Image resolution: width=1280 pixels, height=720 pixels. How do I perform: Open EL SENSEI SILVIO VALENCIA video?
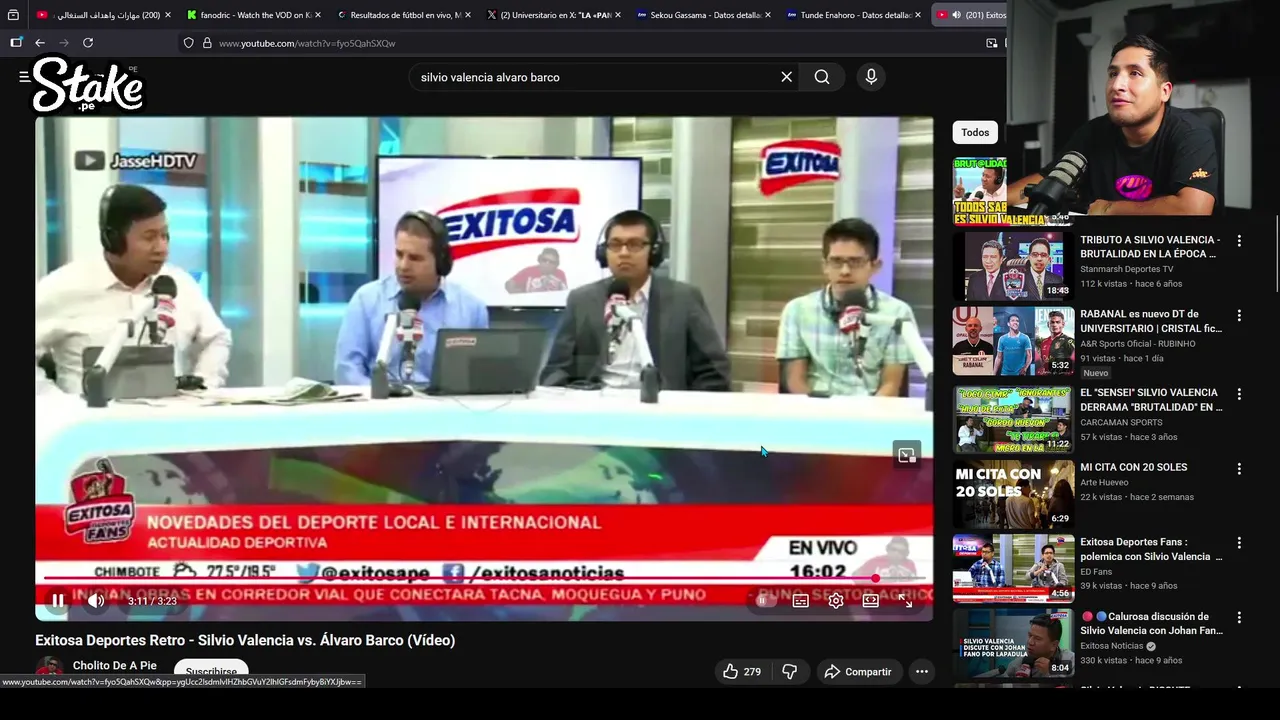click(x=1151, y=400)
